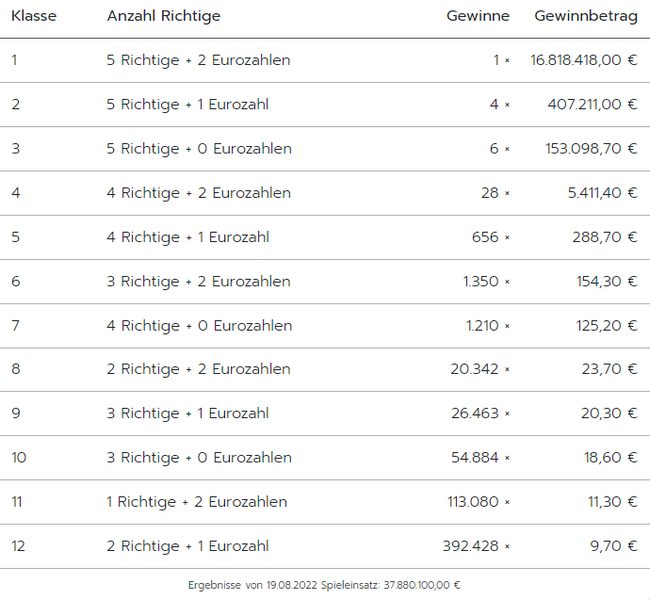Select the 153.098,70 € amount cell
The height and width of the screenshot is (600, 650).
pos(591,148)
